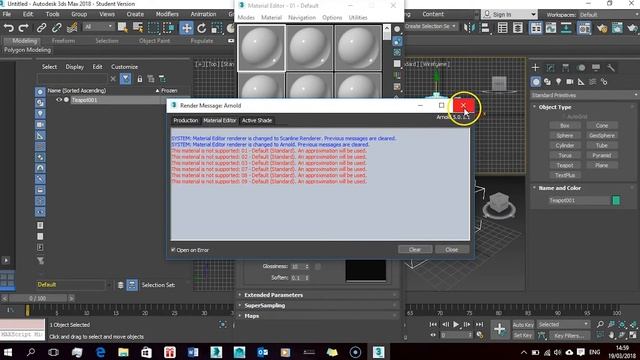Open Render Setup teapot icon

click(x=602, y=28)
